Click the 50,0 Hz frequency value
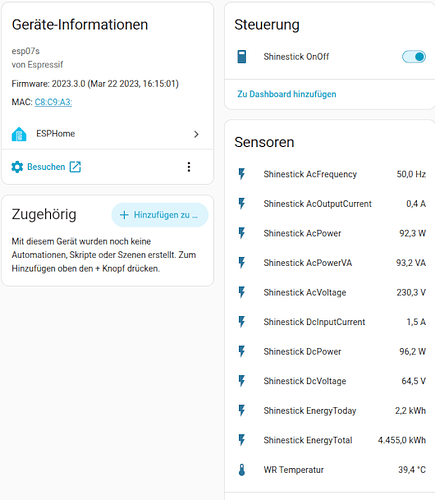Screen dimensions: 435x500 coord(411,174)
